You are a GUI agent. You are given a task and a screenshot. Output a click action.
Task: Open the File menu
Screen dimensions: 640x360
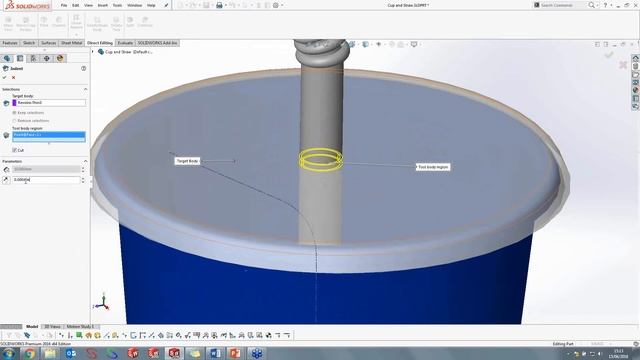[64, 5]
